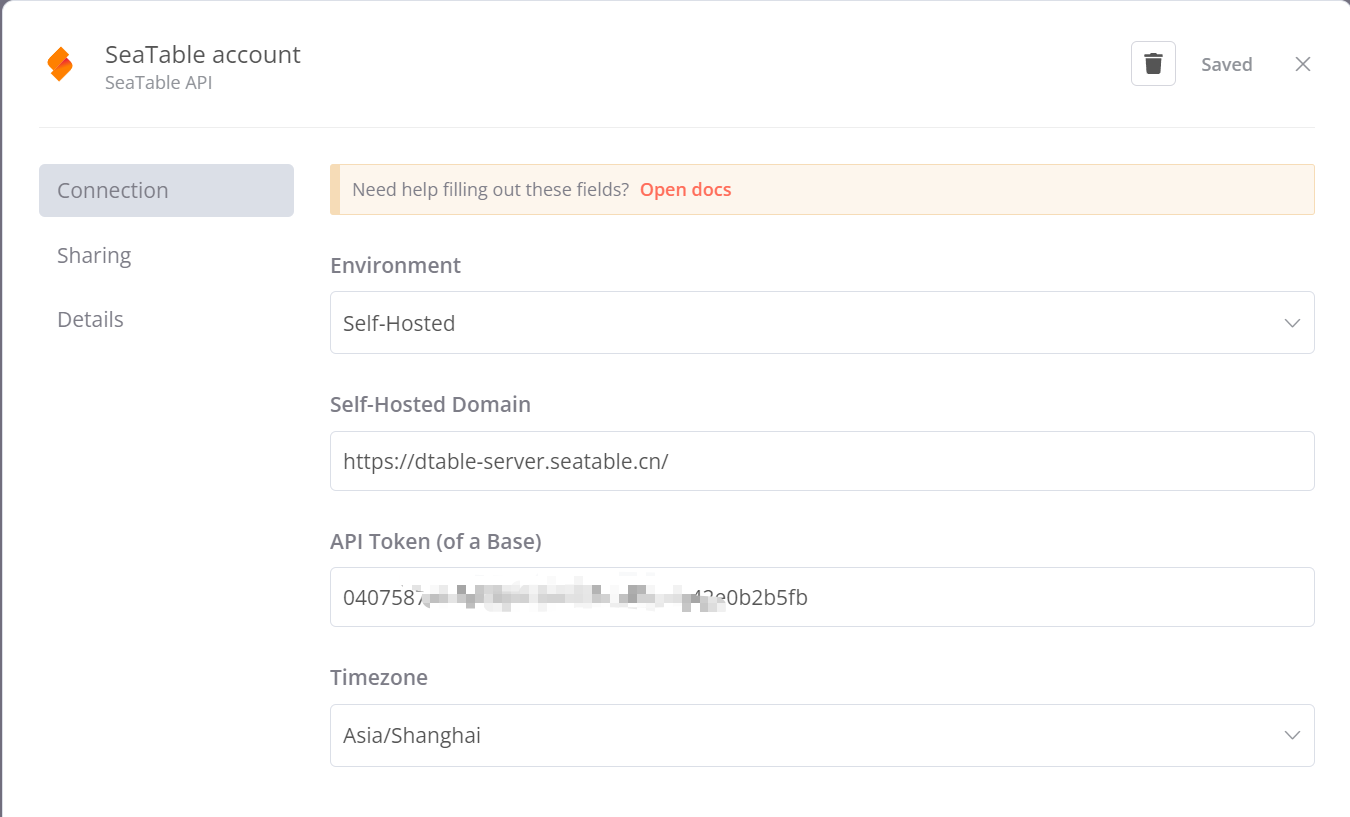Click the 'Need help filling out these fields?' text
This screenshot has height=817, width=1350.
(x=490, y=189)
